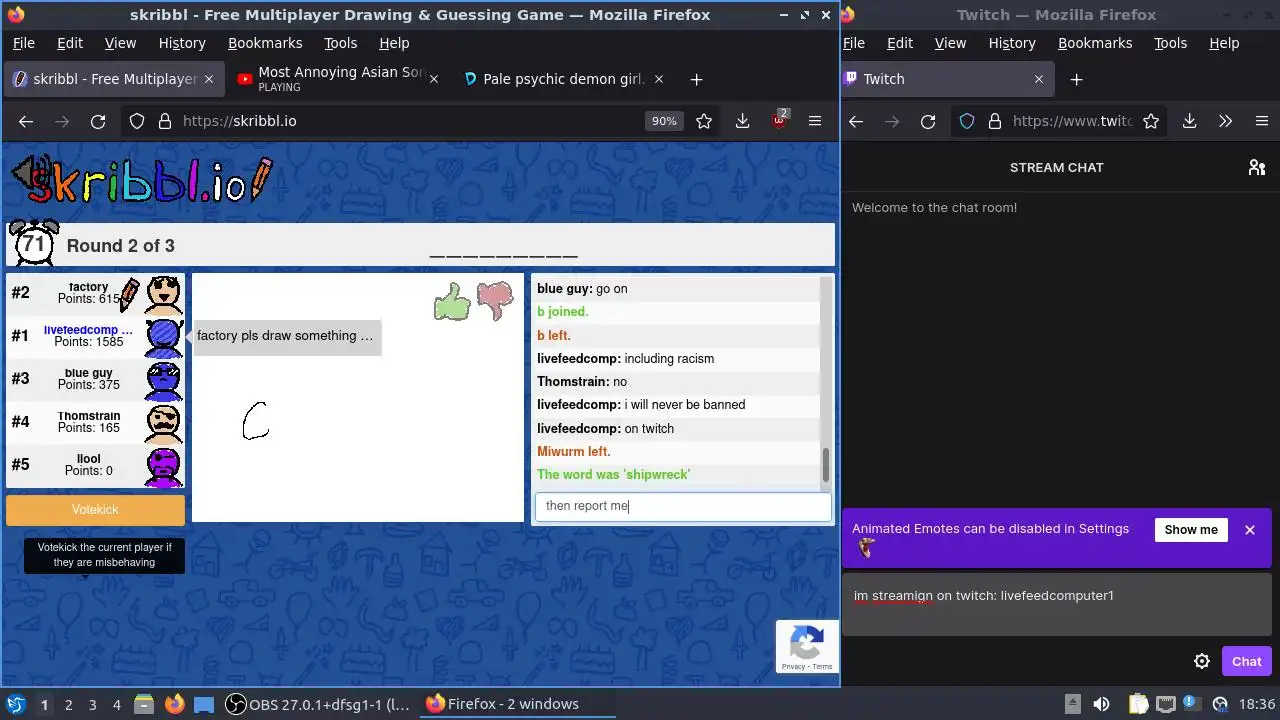Open File menu in skribbl Firefox window
1280x720 pixels.
point(24,43)
